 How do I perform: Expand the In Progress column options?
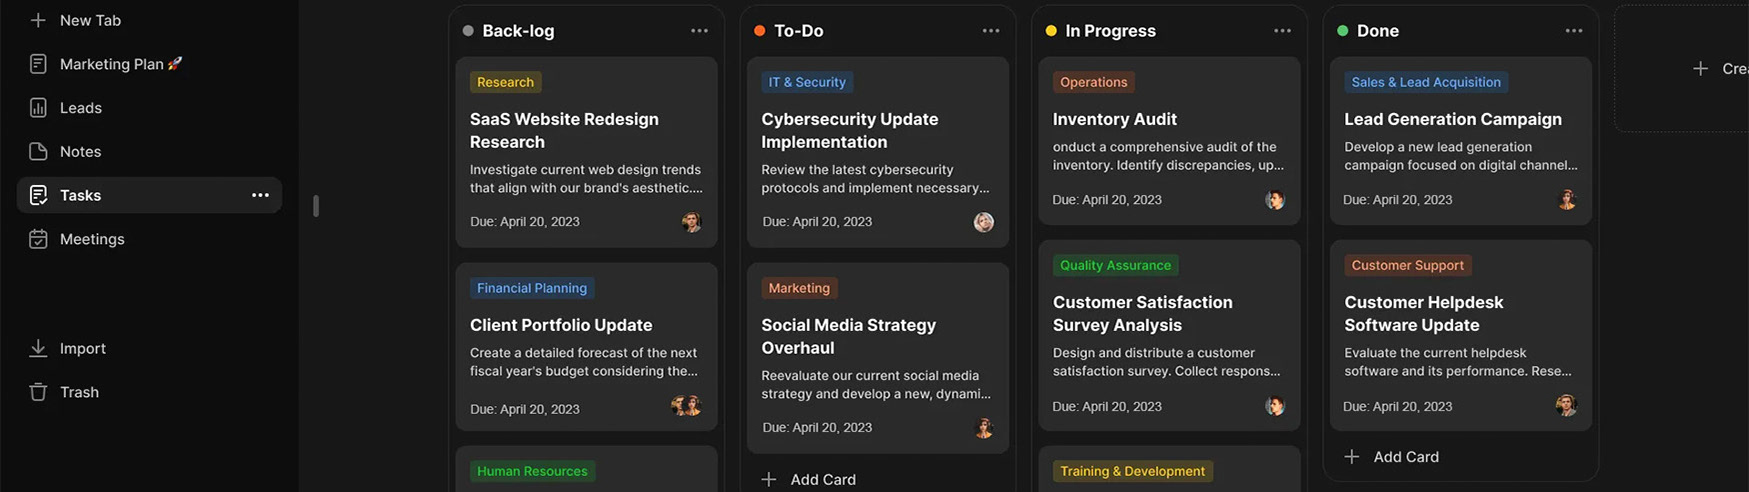pos(1282,31)
